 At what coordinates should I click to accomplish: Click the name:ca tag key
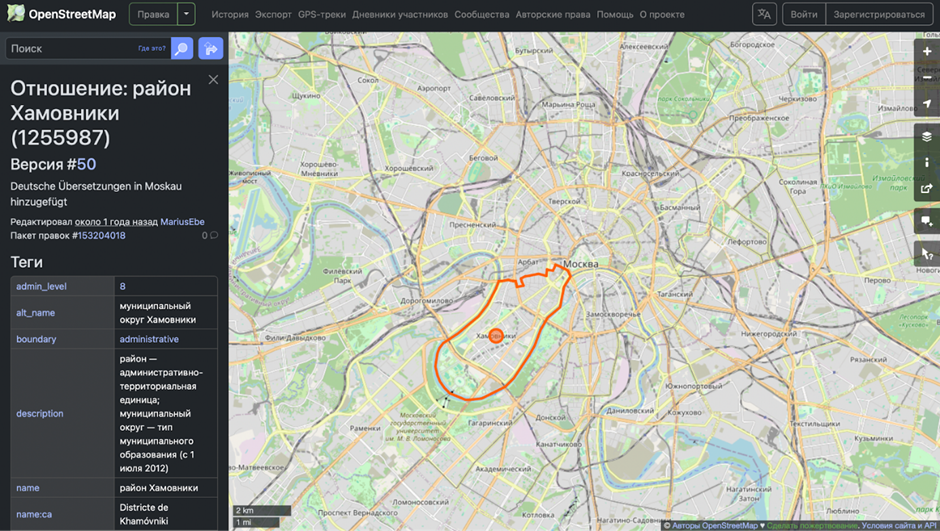click(x=34, y=514)
